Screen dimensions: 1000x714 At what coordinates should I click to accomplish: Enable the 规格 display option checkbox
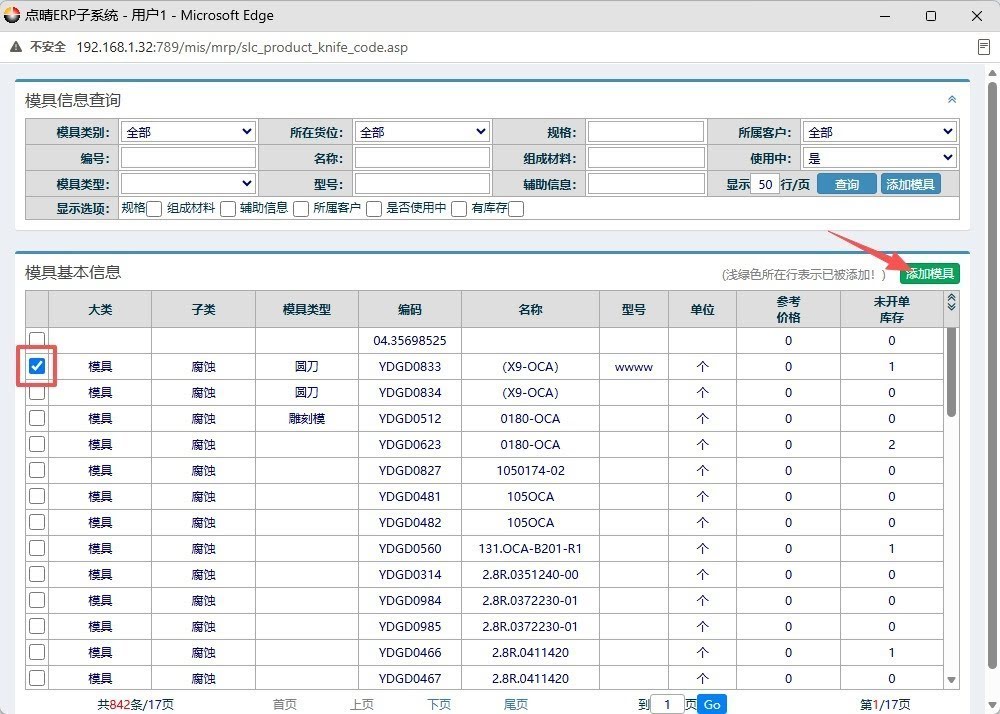tap(154, 209)
